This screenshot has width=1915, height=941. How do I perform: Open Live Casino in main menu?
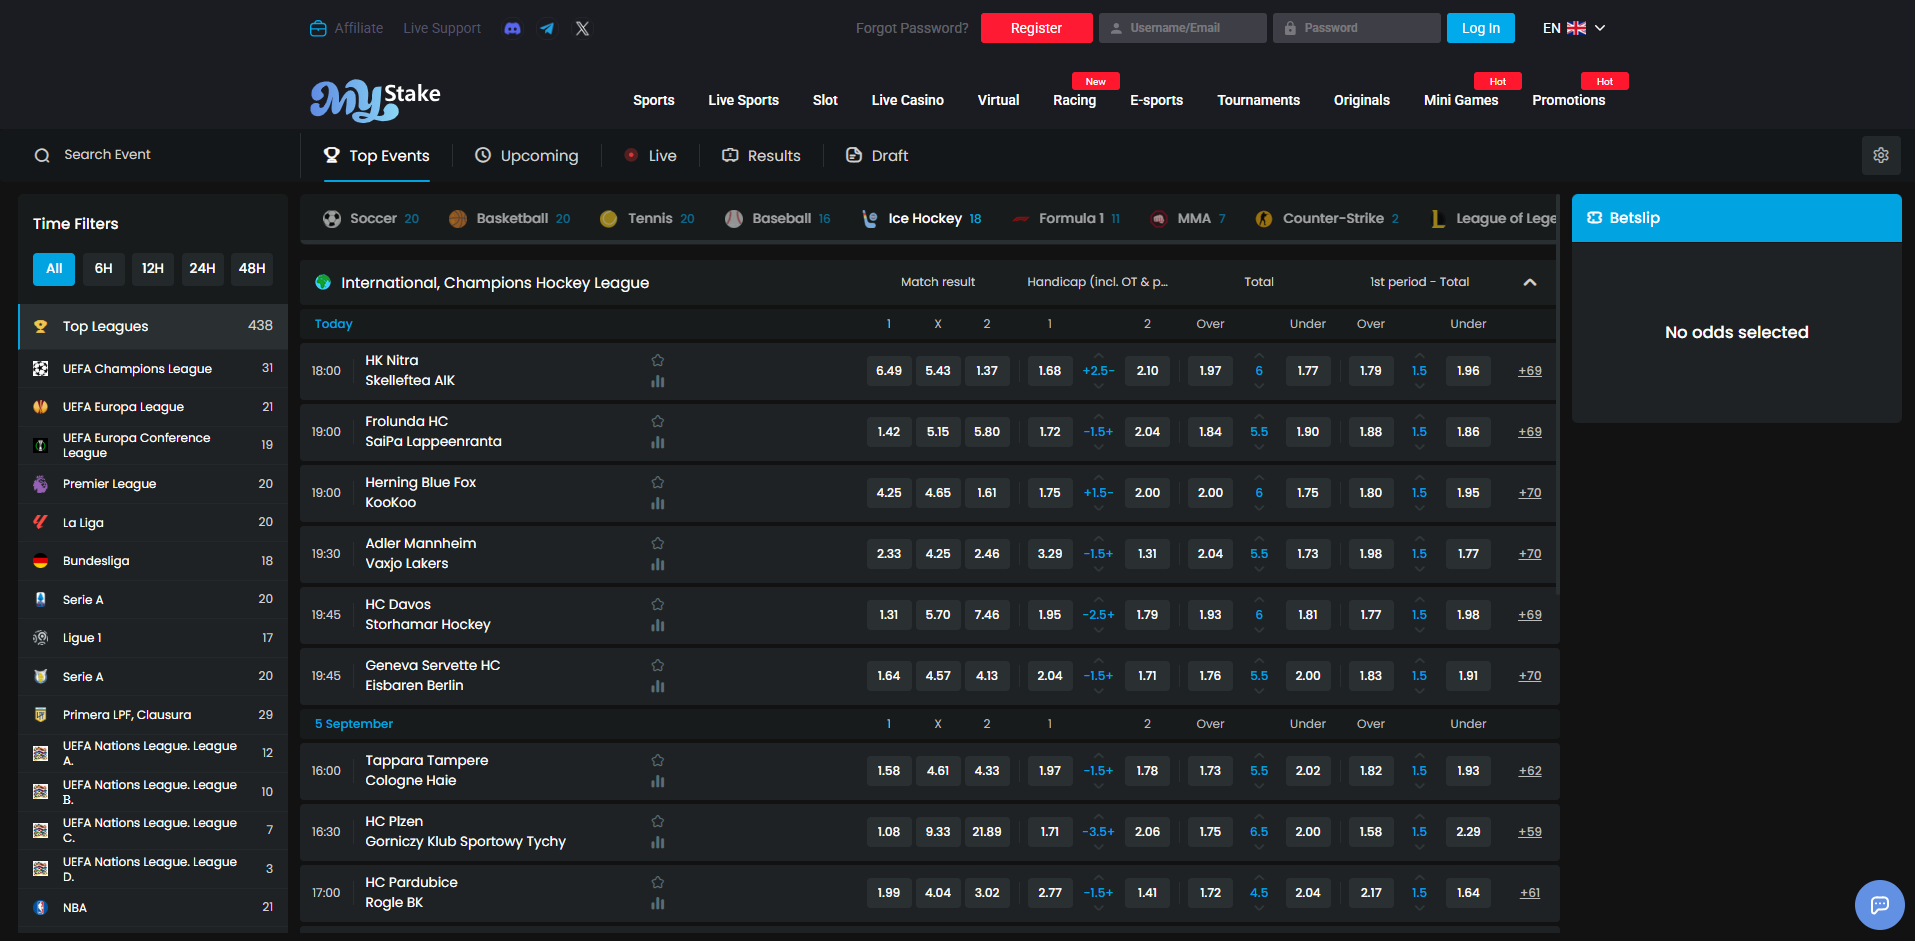(x=907, y=100)
